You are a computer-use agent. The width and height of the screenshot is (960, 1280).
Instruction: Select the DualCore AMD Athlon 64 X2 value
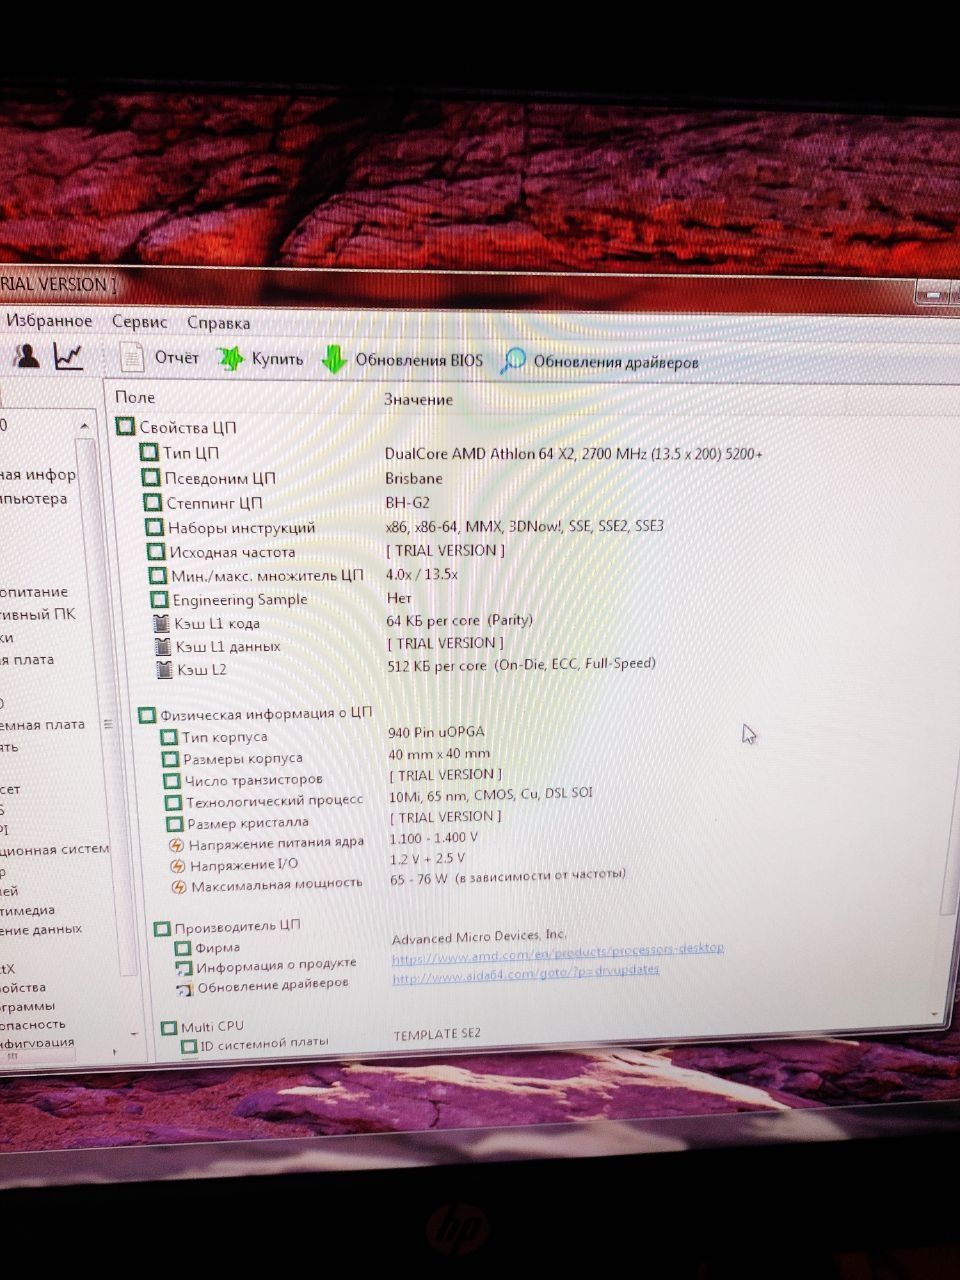(x=574, y=453)
